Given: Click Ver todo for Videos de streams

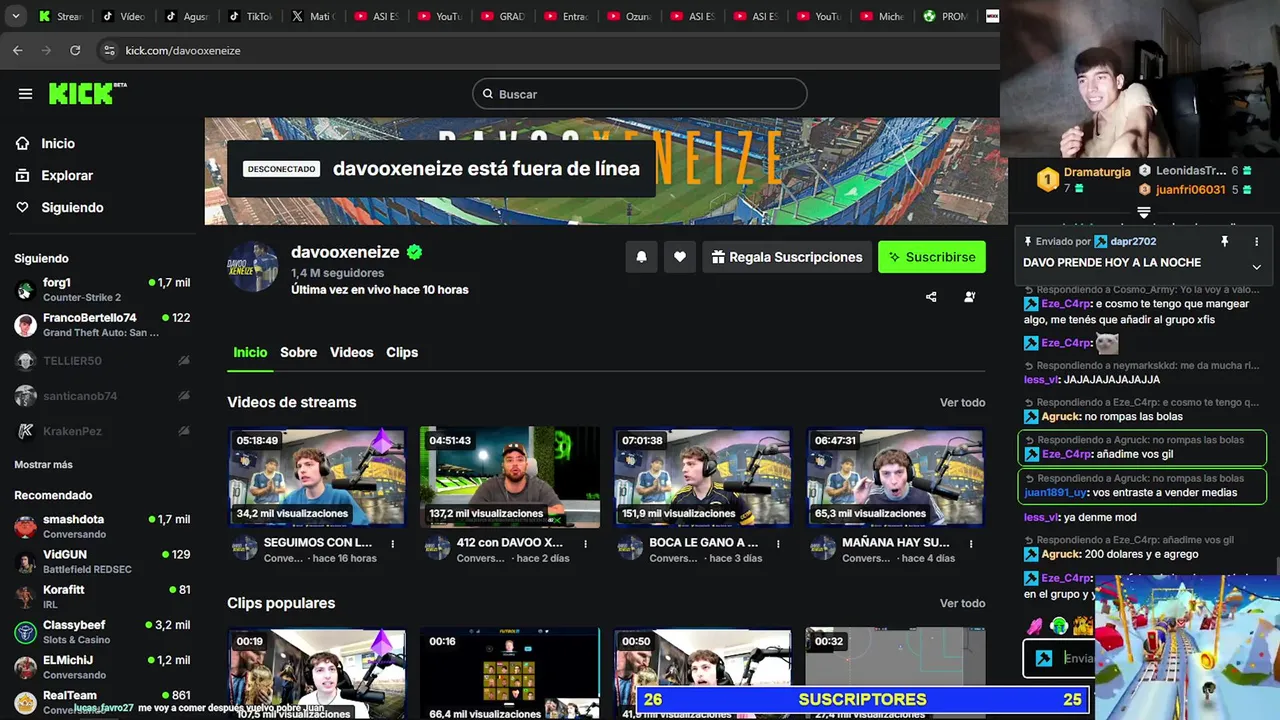Looking at the screenshot, I should (962, 402).
